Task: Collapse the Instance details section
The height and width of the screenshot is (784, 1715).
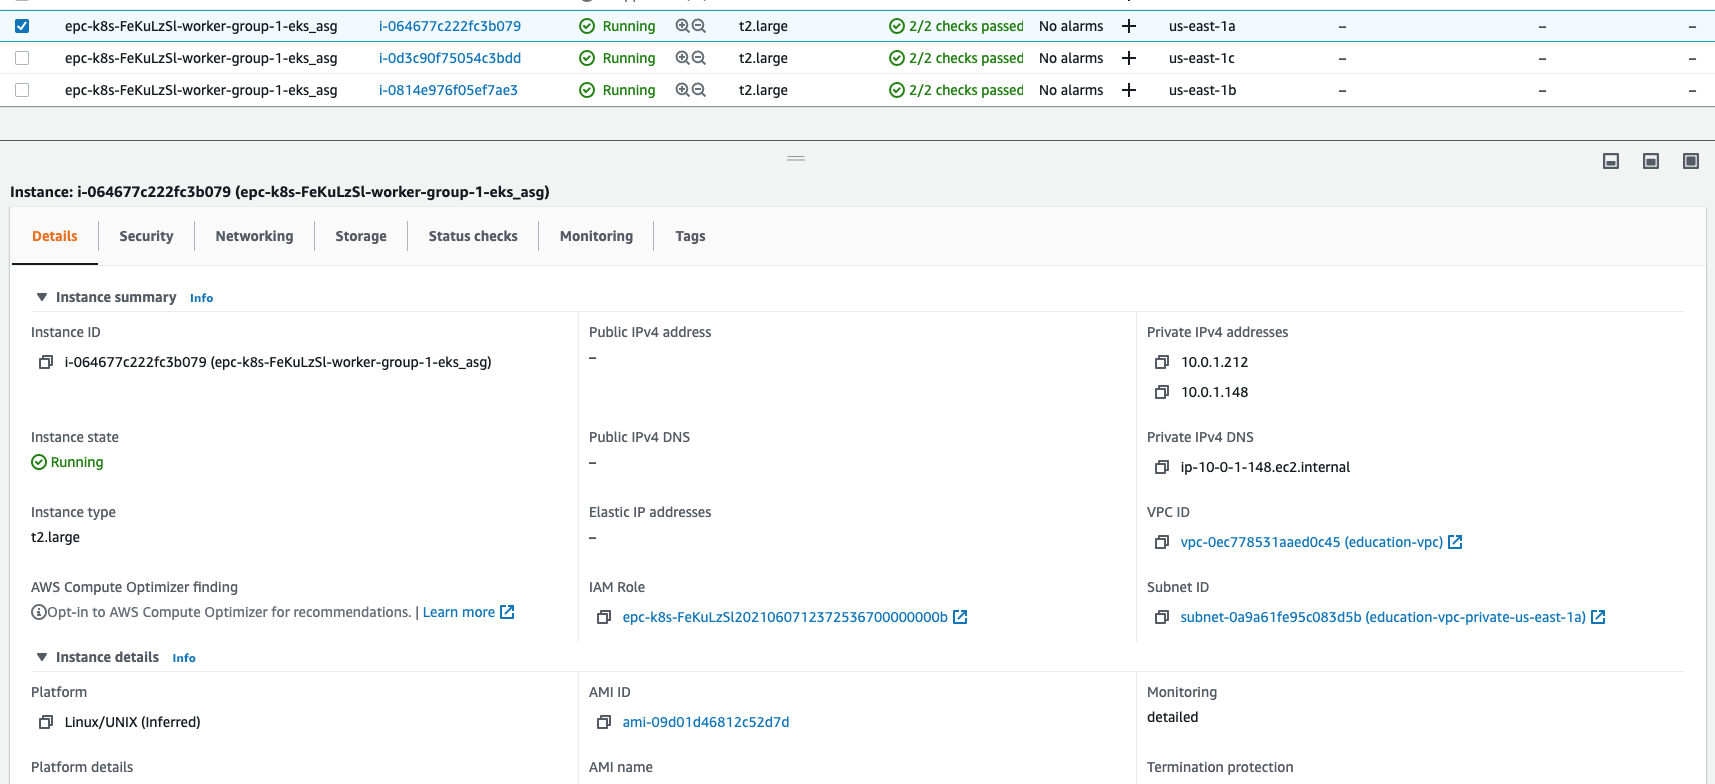Action: pos(42,657)
